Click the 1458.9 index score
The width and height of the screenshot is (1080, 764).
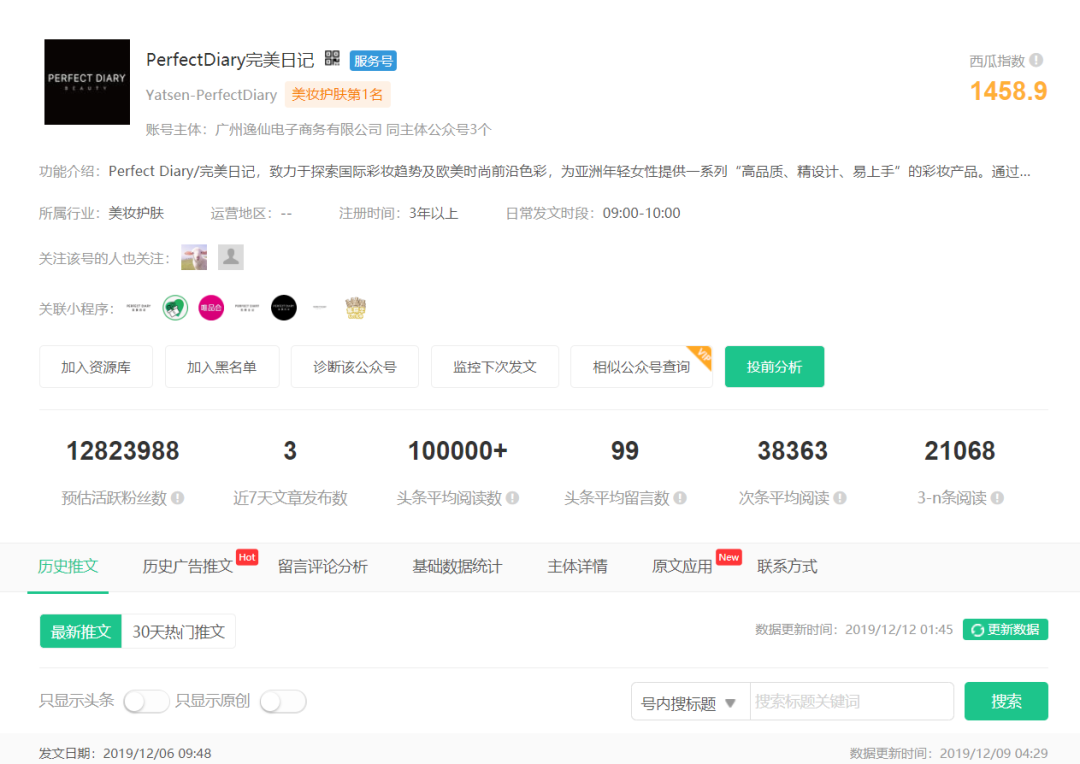click(1008, 91)
